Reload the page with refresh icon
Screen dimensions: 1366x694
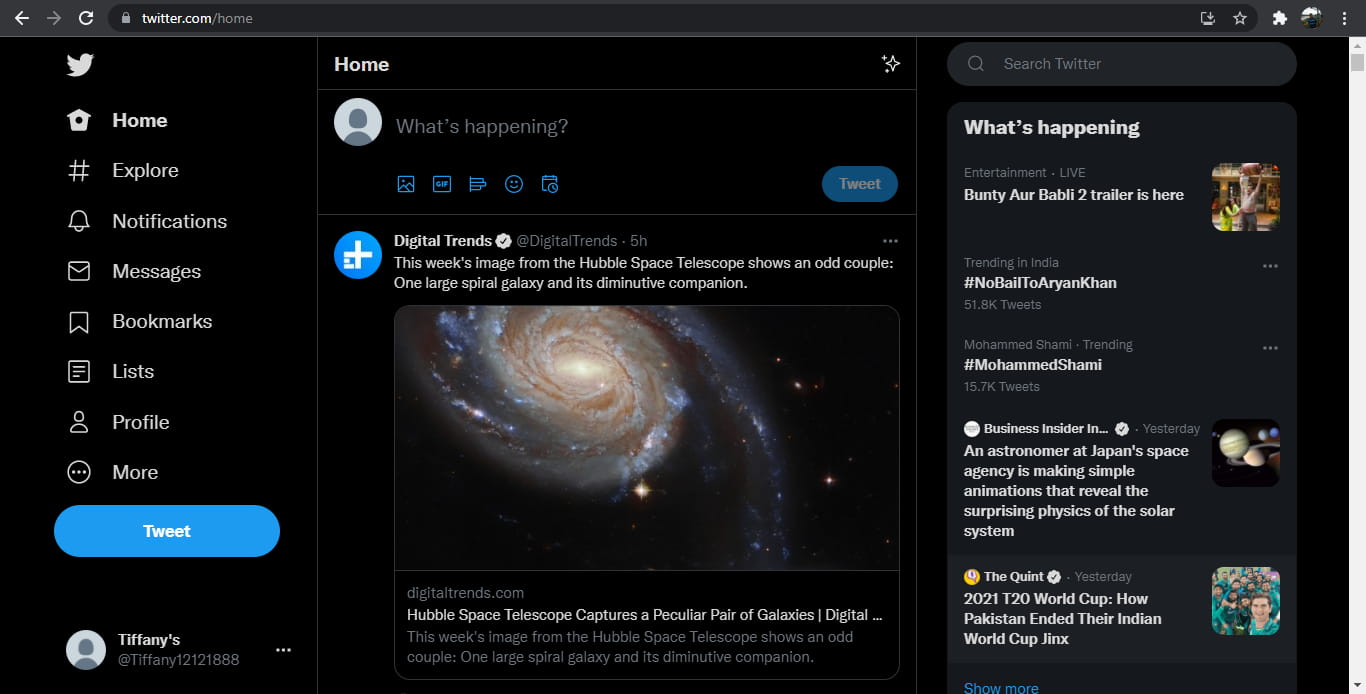[86, 18]
